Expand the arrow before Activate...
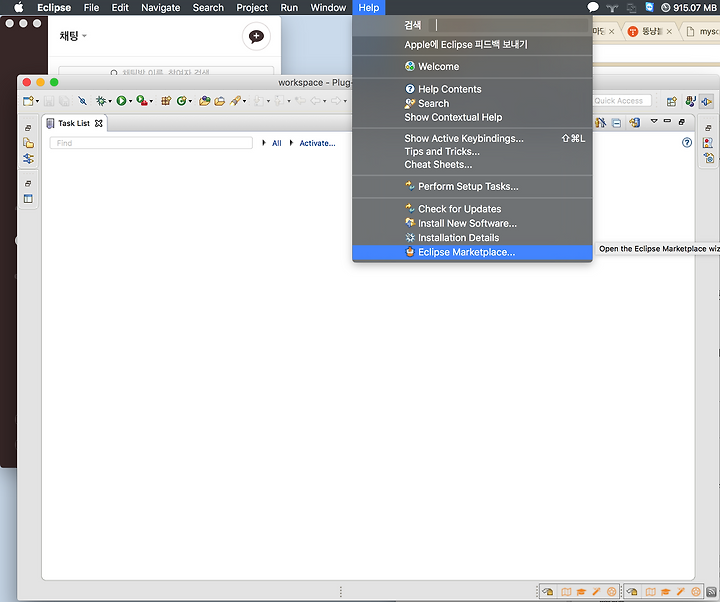720x602 pixels. (x=292, y=143)
